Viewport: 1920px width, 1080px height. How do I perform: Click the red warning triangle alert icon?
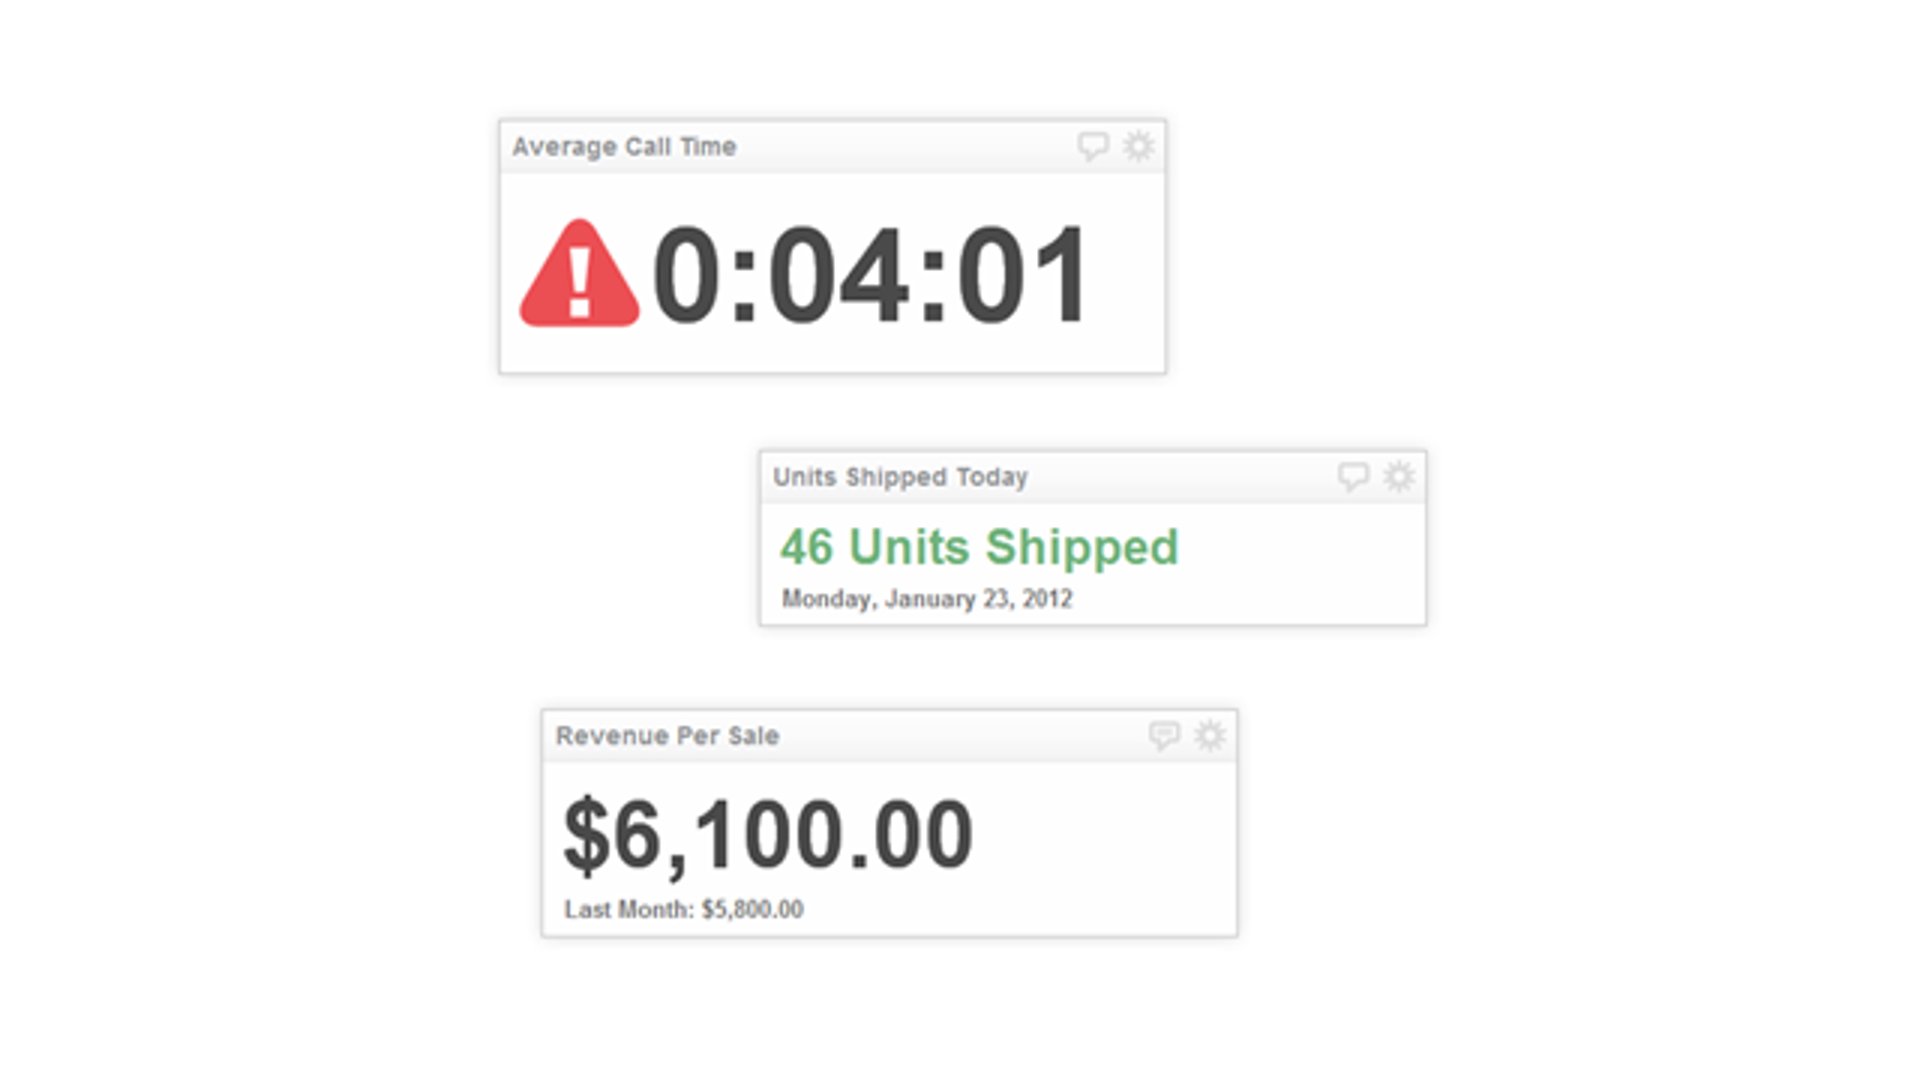[579, 275]
